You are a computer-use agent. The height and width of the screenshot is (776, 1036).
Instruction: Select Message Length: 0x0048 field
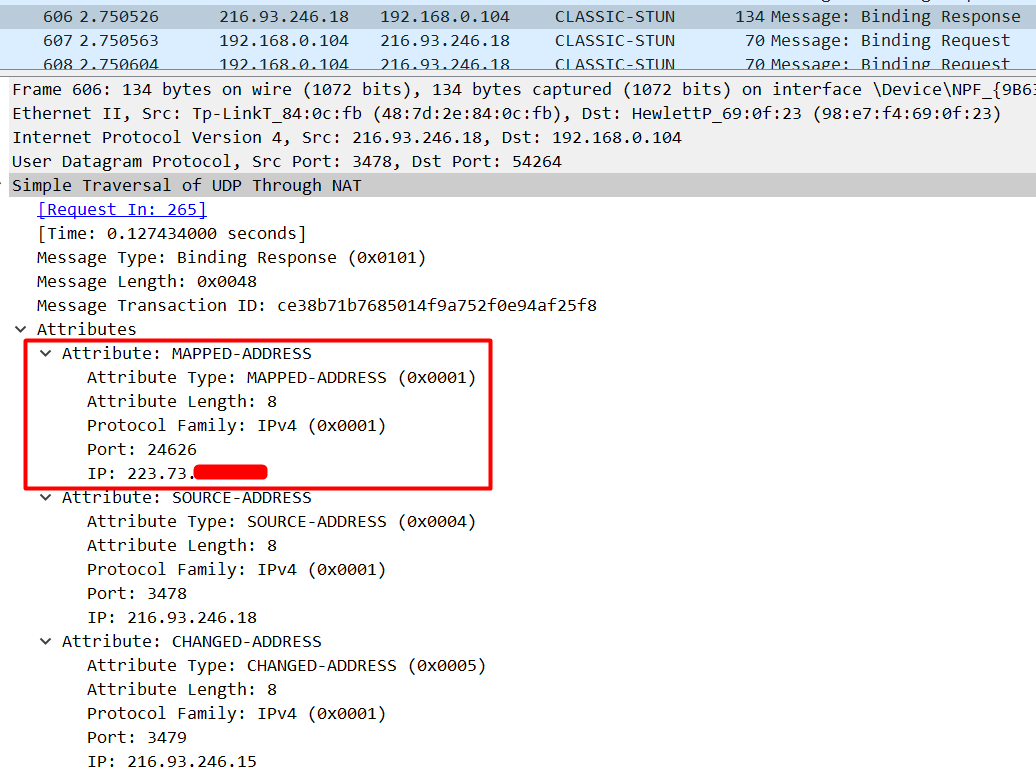coord(147,282)
